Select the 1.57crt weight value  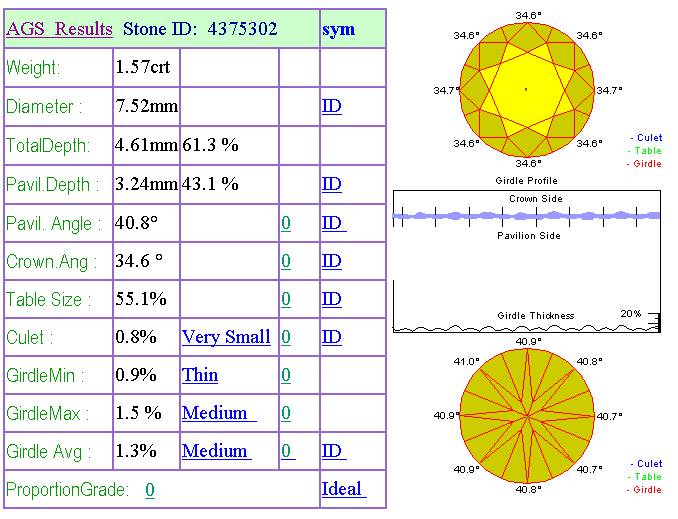click(143, 67)
